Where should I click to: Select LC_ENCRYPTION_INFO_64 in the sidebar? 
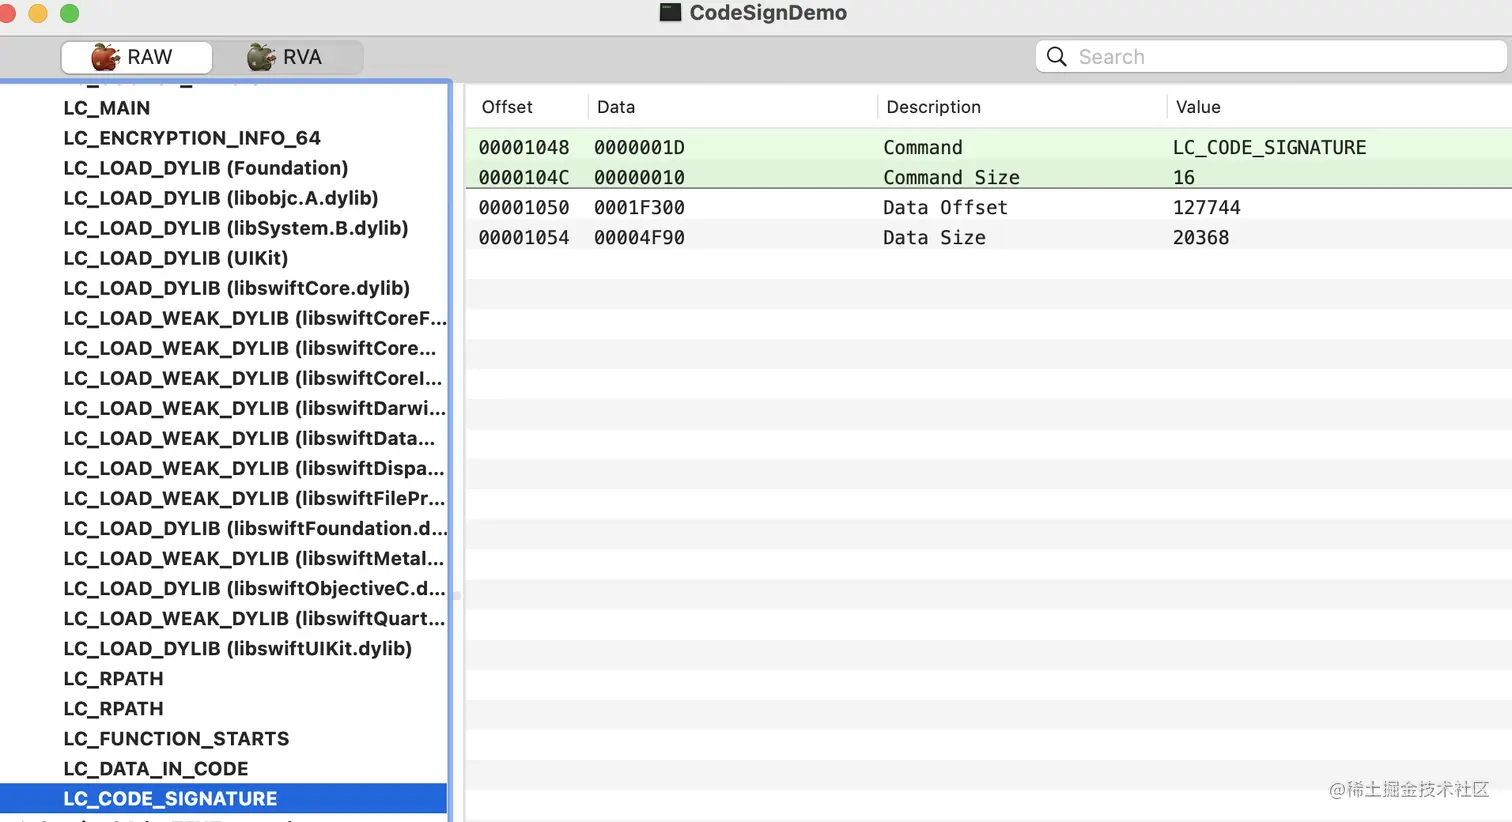pyautogui.click(x=192, y=138)
